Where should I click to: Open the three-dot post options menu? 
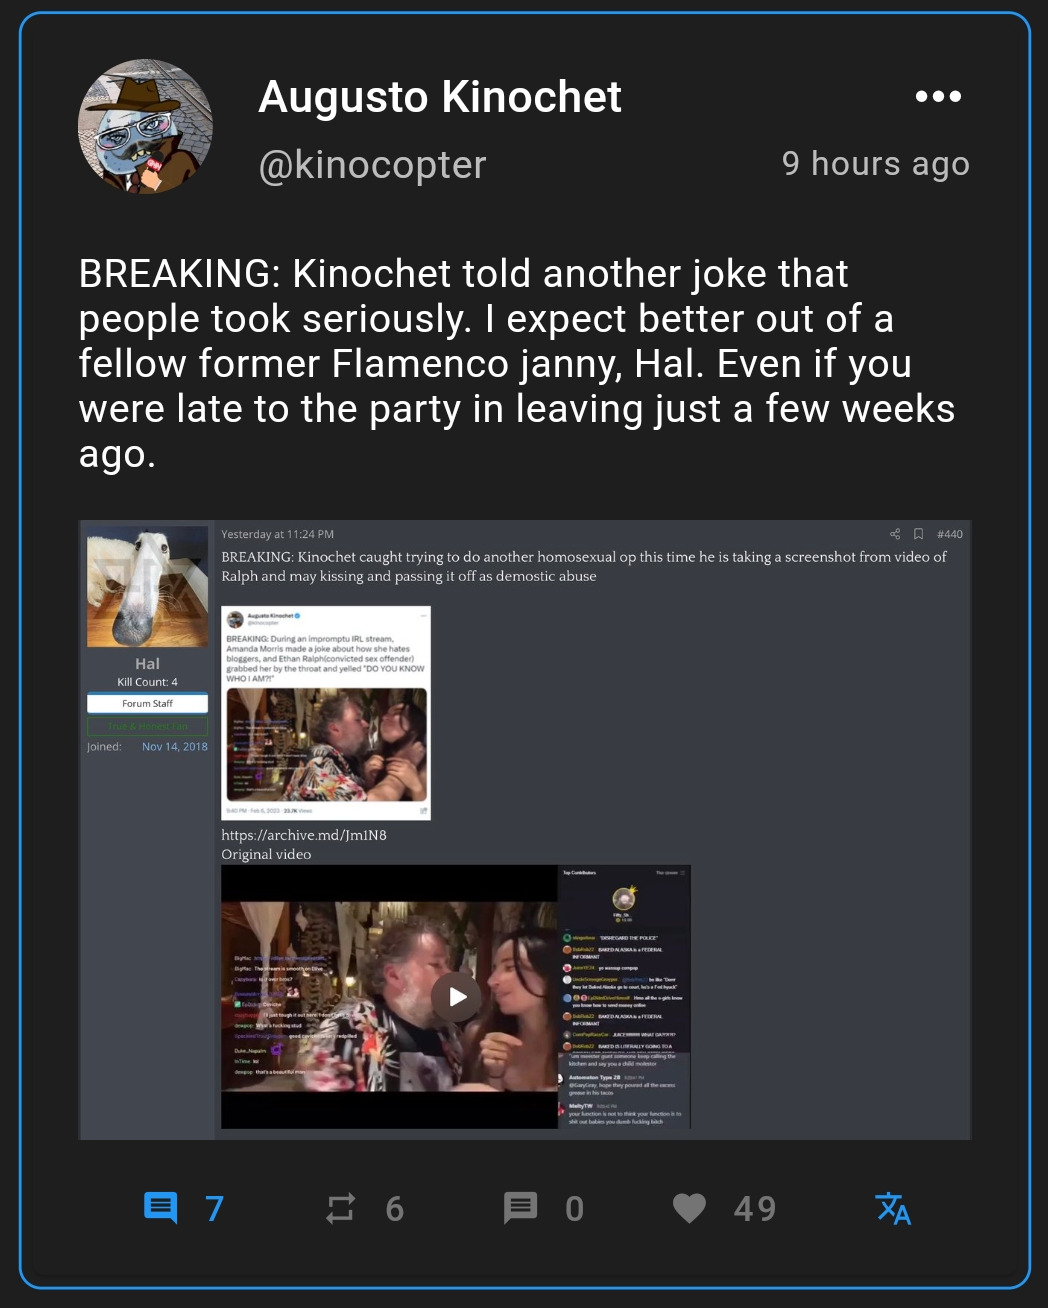[938, 96]
